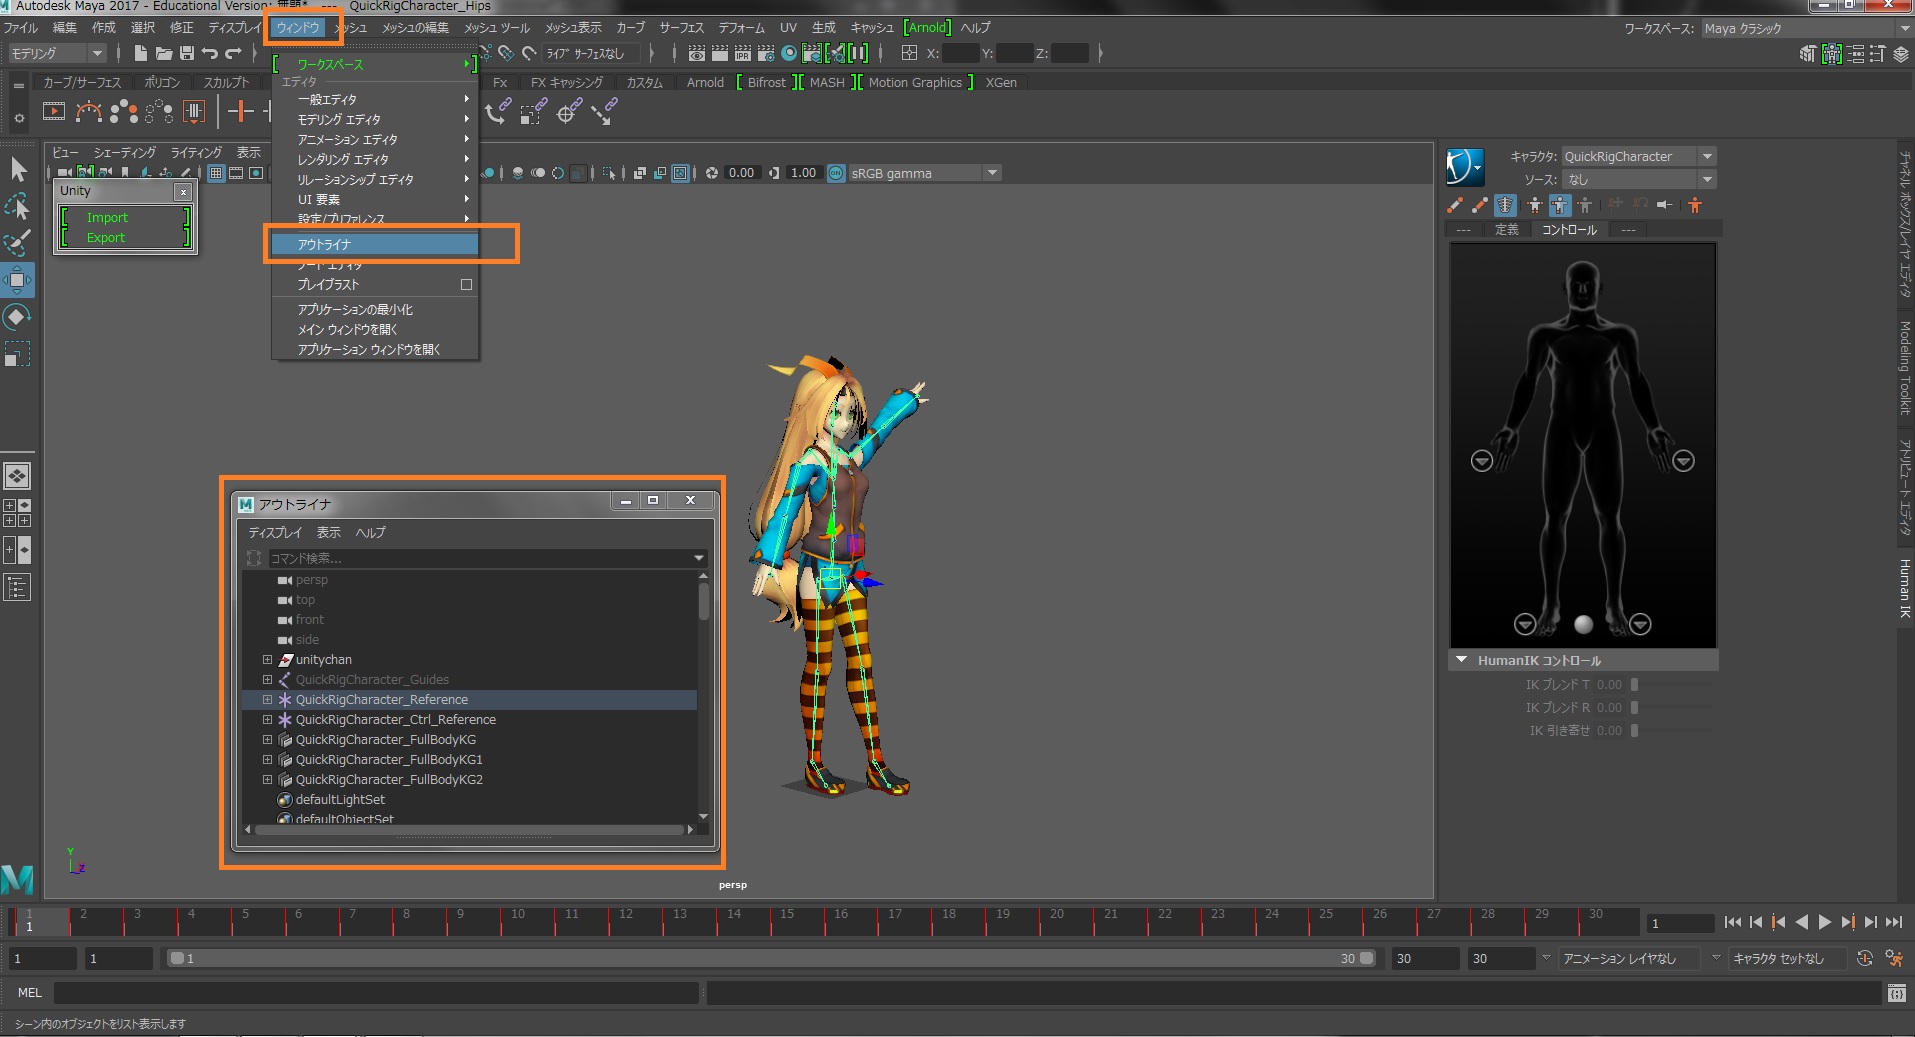Activate the Rotate tool in toolbox

click(x=18, y=317)
